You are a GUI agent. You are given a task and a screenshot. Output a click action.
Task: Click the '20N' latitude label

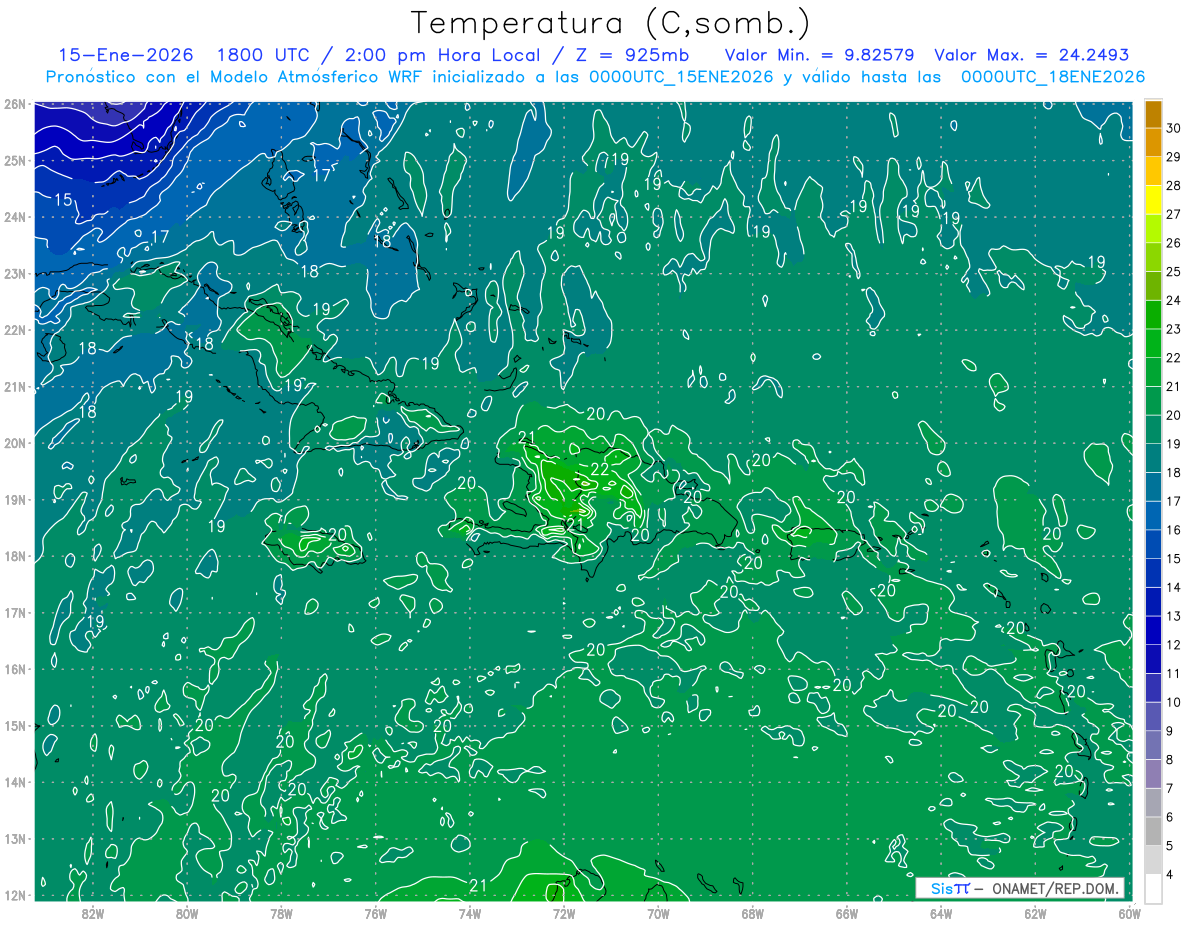tap(15, 443)
